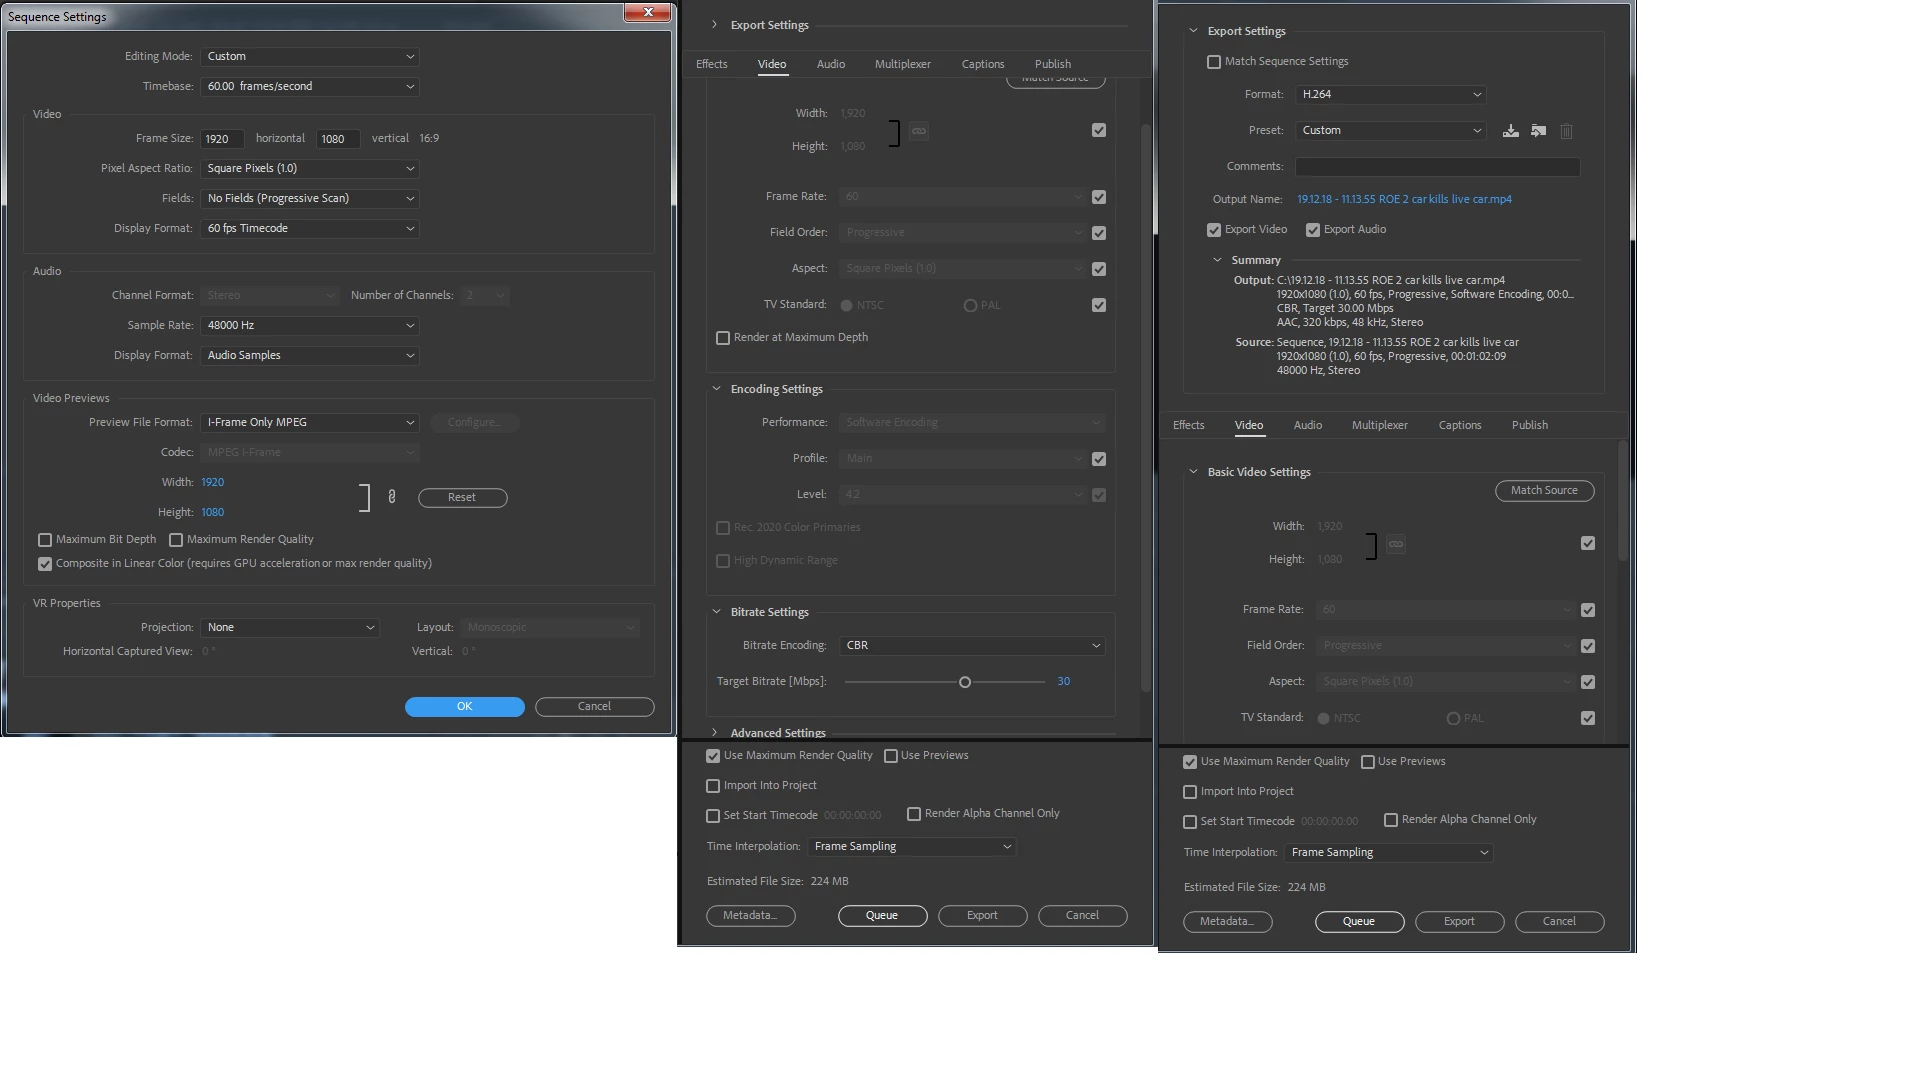Screen dimensions: 1920x1080
Task: Click the Match Source button in Basic Video Settings
Action: tap(1544, 491)
